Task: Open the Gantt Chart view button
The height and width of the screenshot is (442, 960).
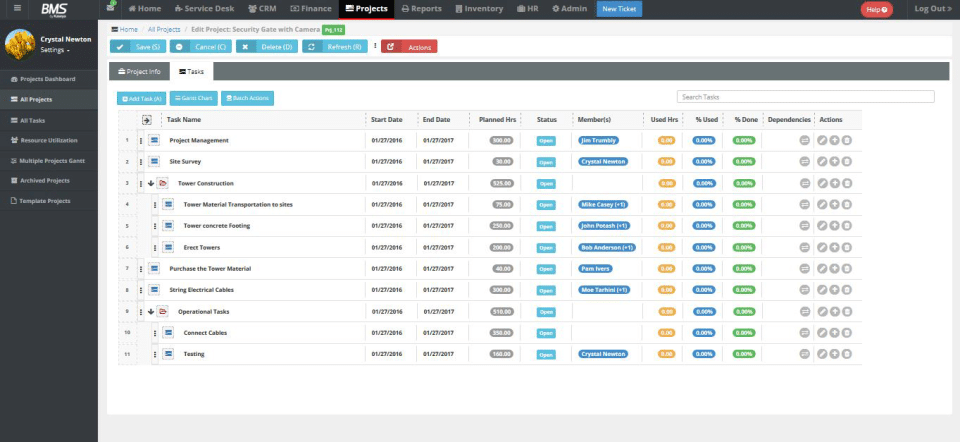Action: pyautogui.click(x=194, y=98)
